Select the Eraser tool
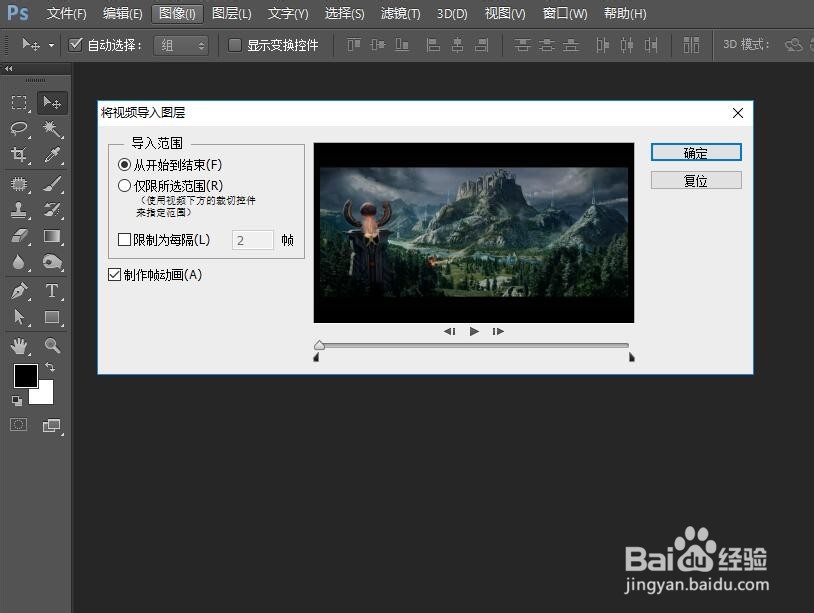 click(x=19, y=236)
